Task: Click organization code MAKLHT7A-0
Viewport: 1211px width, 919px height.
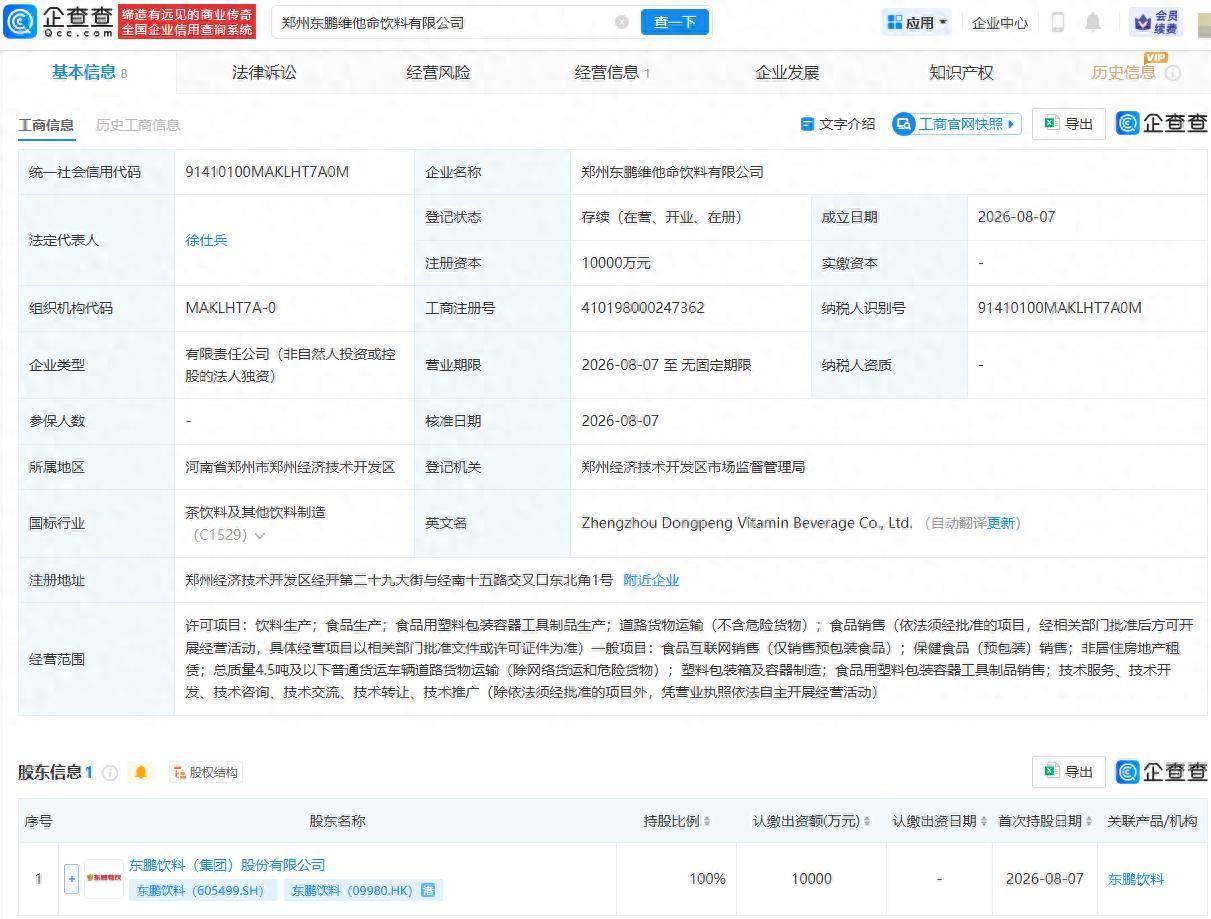Action: [x=231, y=308]
